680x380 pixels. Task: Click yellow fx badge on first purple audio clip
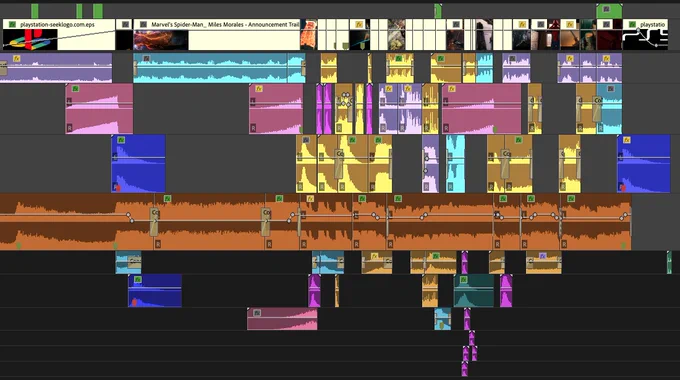16,59
